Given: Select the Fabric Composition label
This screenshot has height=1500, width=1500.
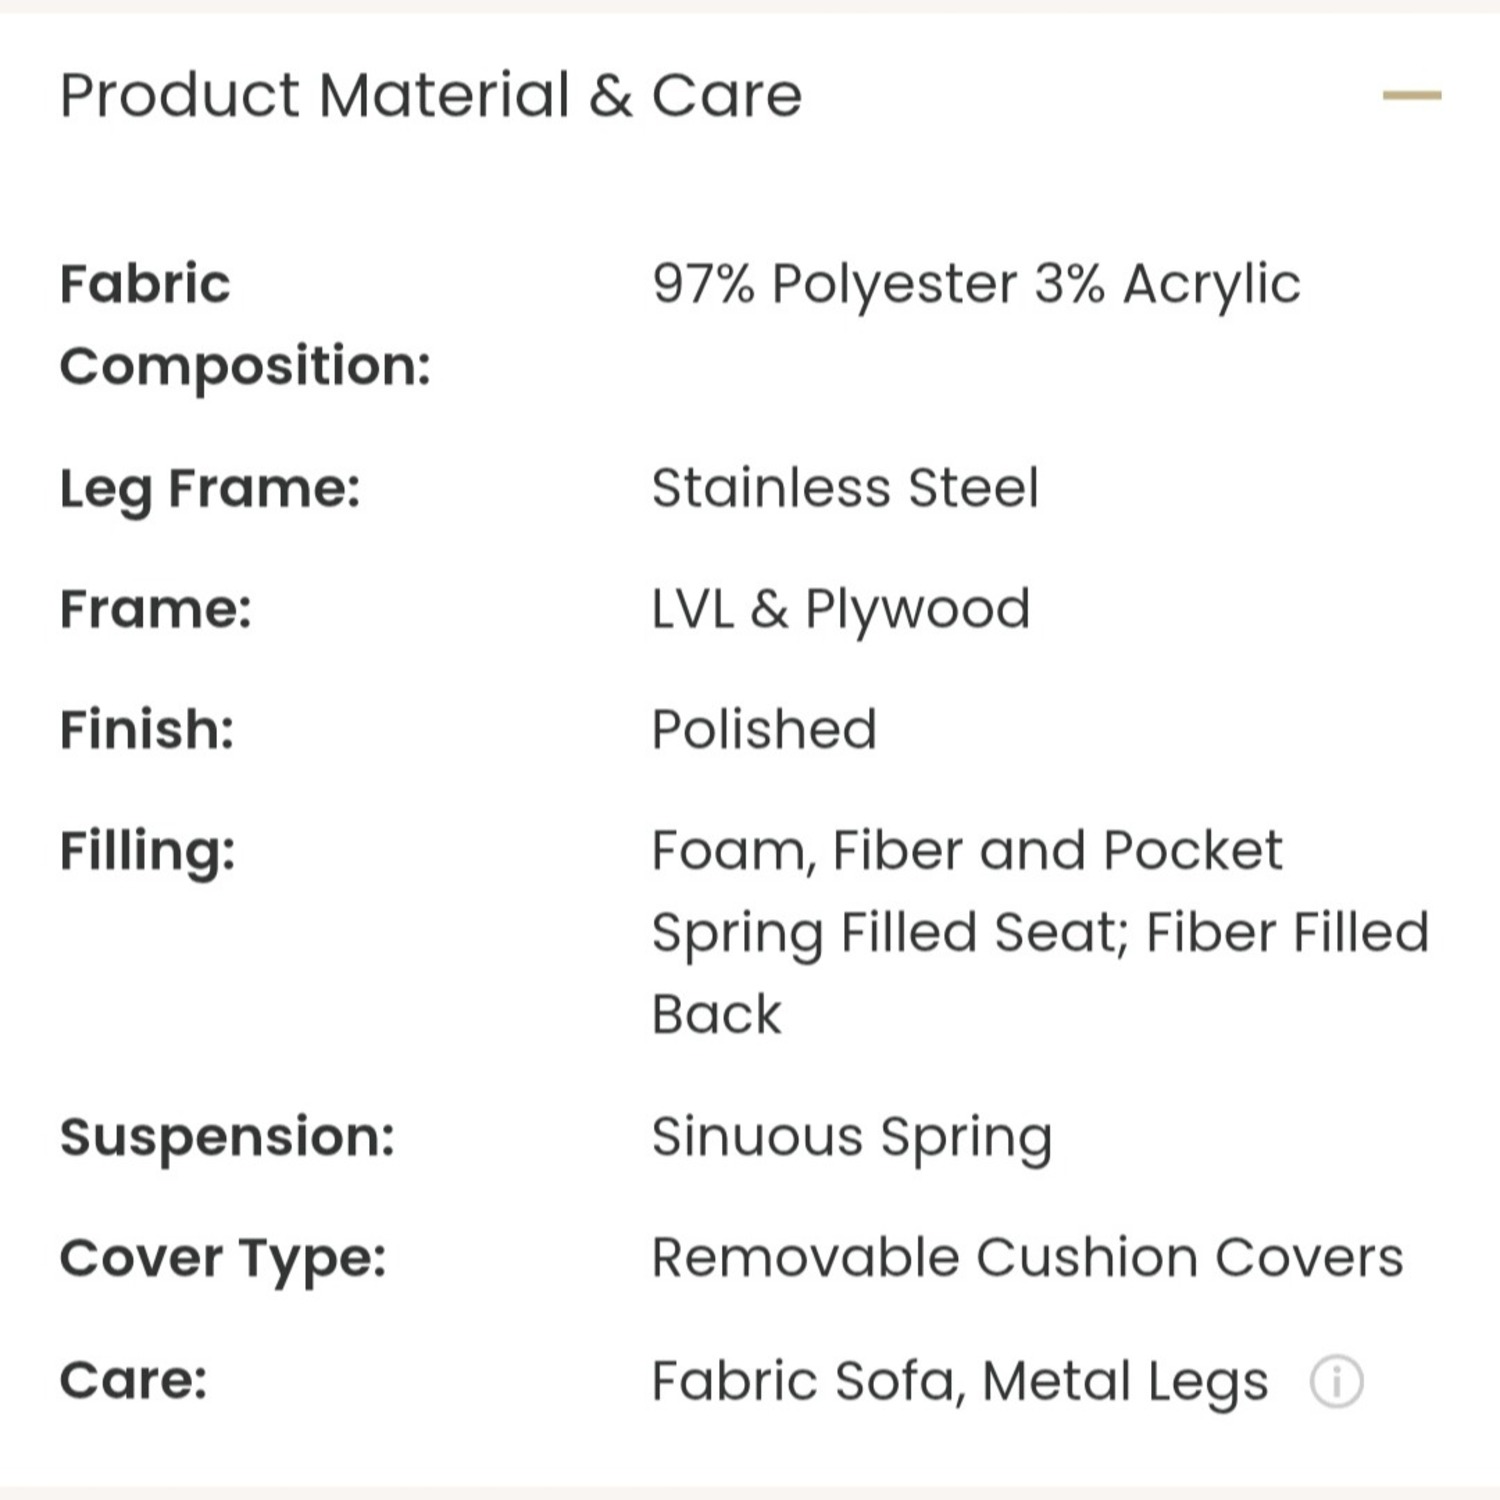Looking at the screenshot, I should click(x=245, y=324).
